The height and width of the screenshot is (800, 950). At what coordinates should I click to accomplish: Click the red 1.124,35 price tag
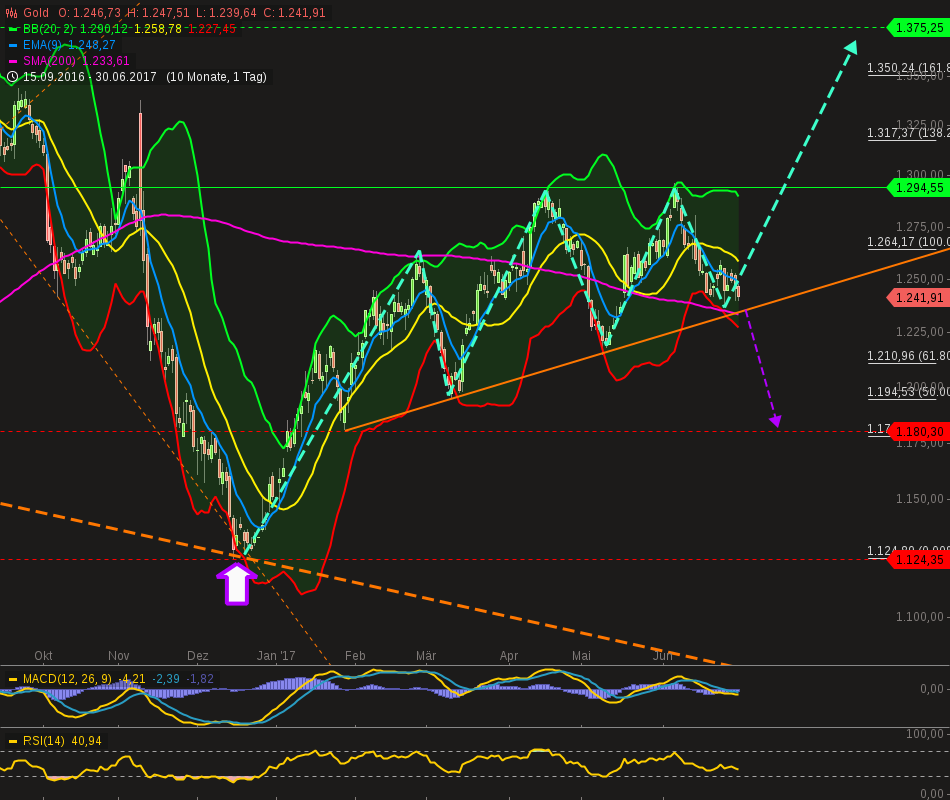pyautogui.click(x=918, y=559)
